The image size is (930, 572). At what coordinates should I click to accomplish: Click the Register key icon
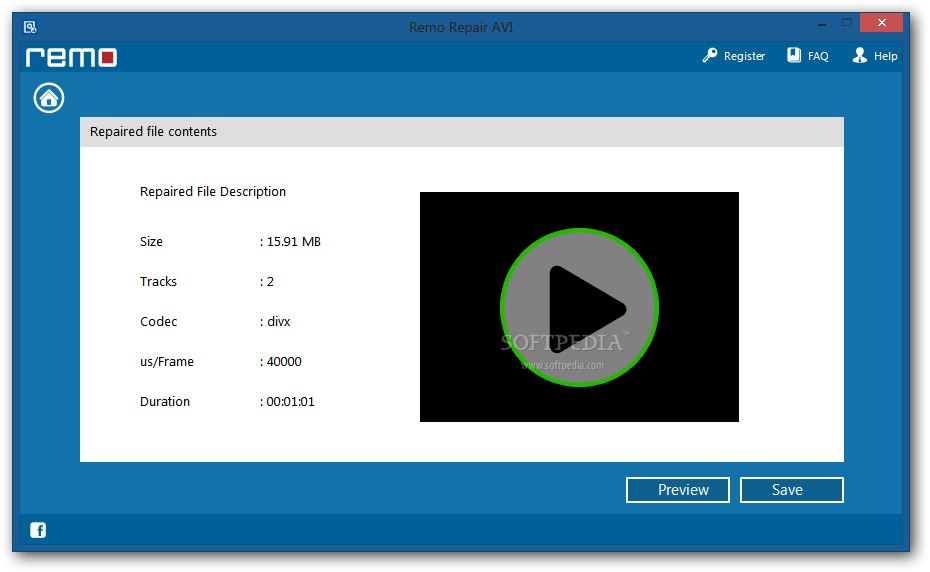coord(709,56)
